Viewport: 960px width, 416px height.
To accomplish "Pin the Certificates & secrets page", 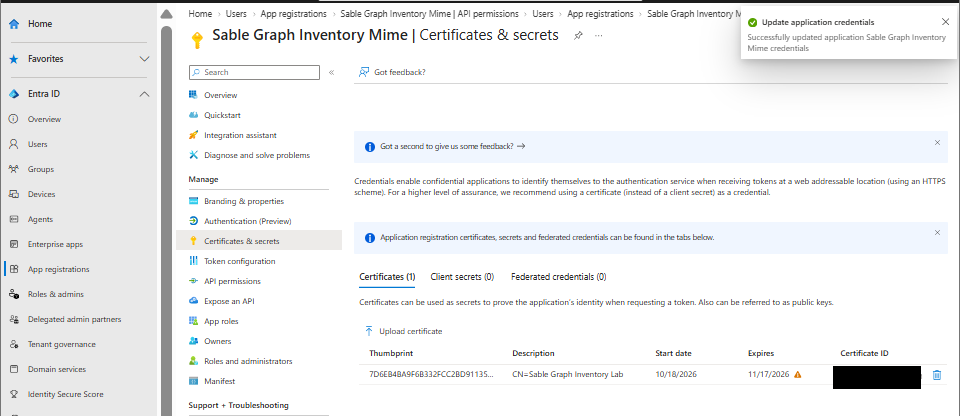I will point(577,36).
